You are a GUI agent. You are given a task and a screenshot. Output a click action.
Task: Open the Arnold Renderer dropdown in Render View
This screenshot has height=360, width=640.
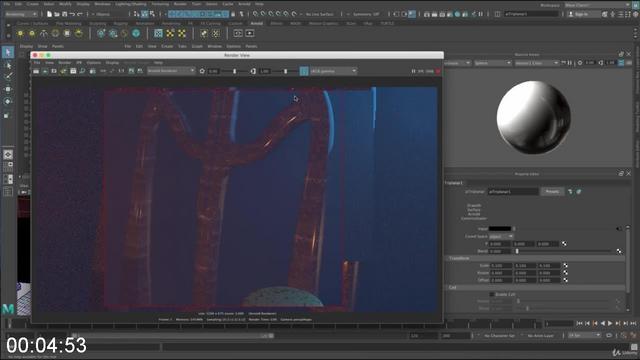pos(171,71)
